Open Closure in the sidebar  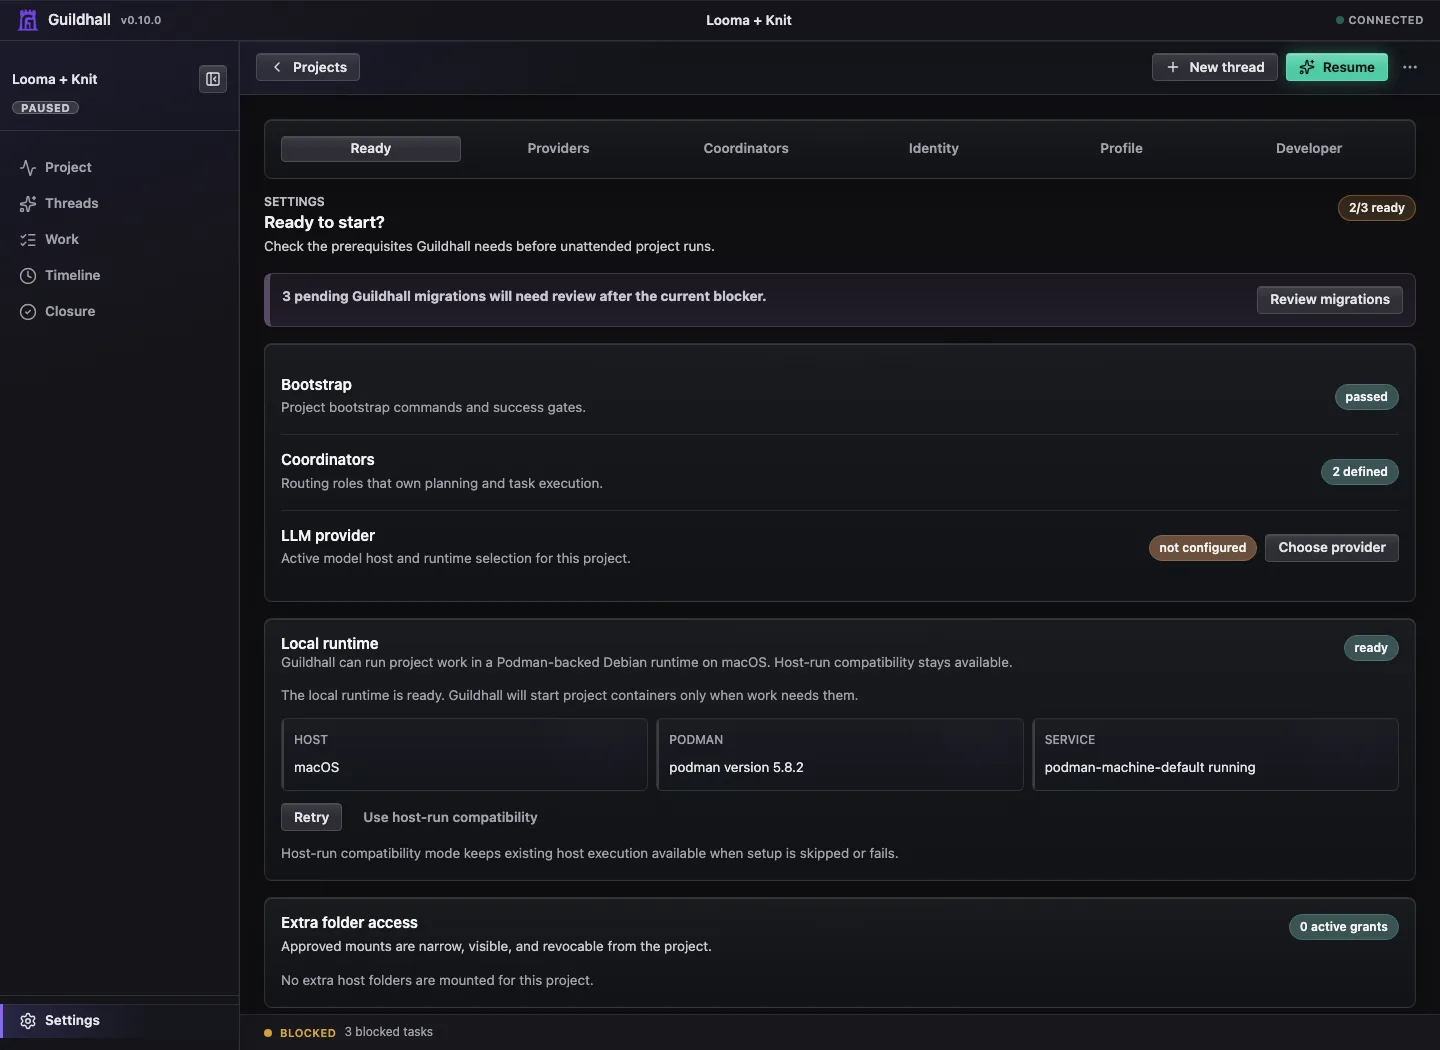pos(120,311)
